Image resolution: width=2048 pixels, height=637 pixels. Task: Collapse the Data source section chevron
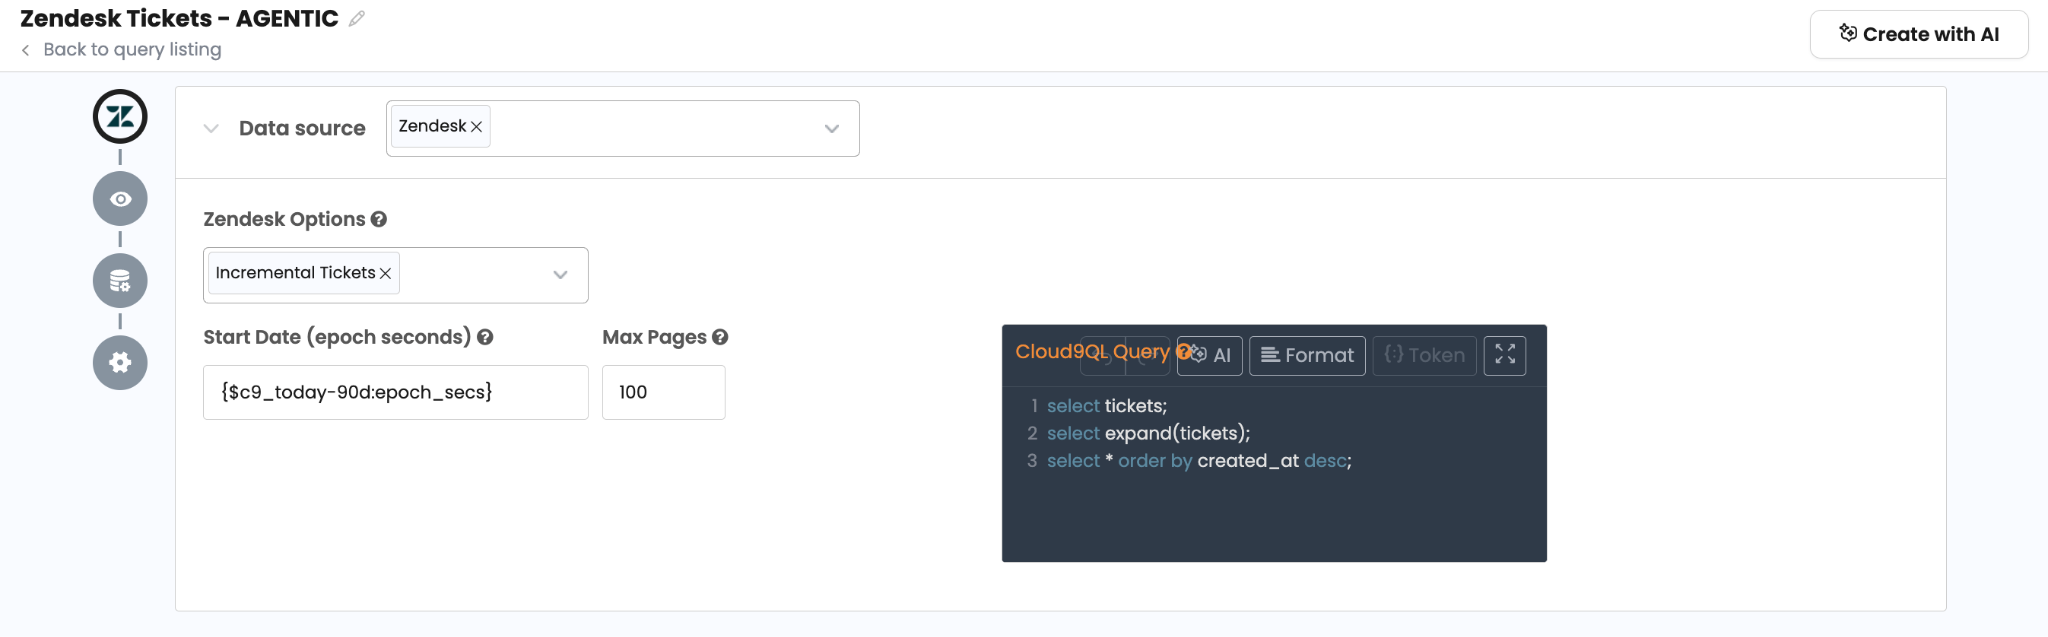[x=211, y=128]
